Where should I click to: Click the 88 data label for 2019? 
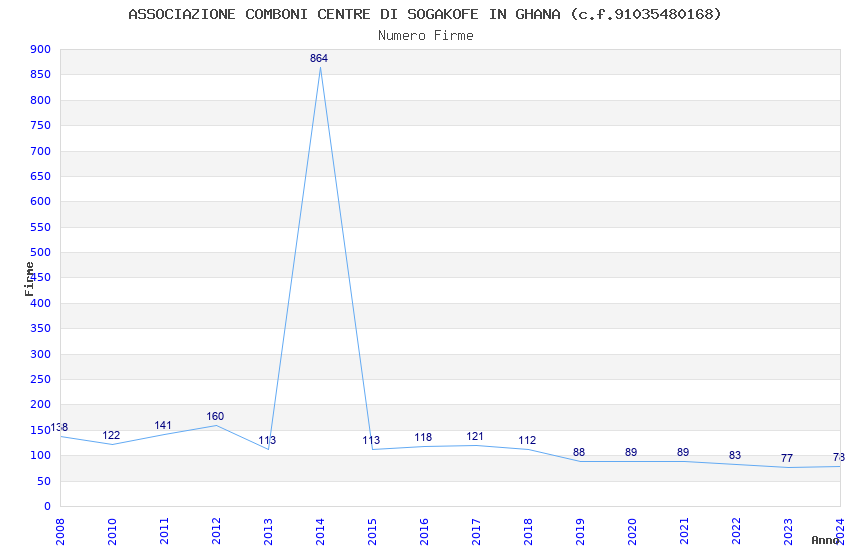[579, 452]
